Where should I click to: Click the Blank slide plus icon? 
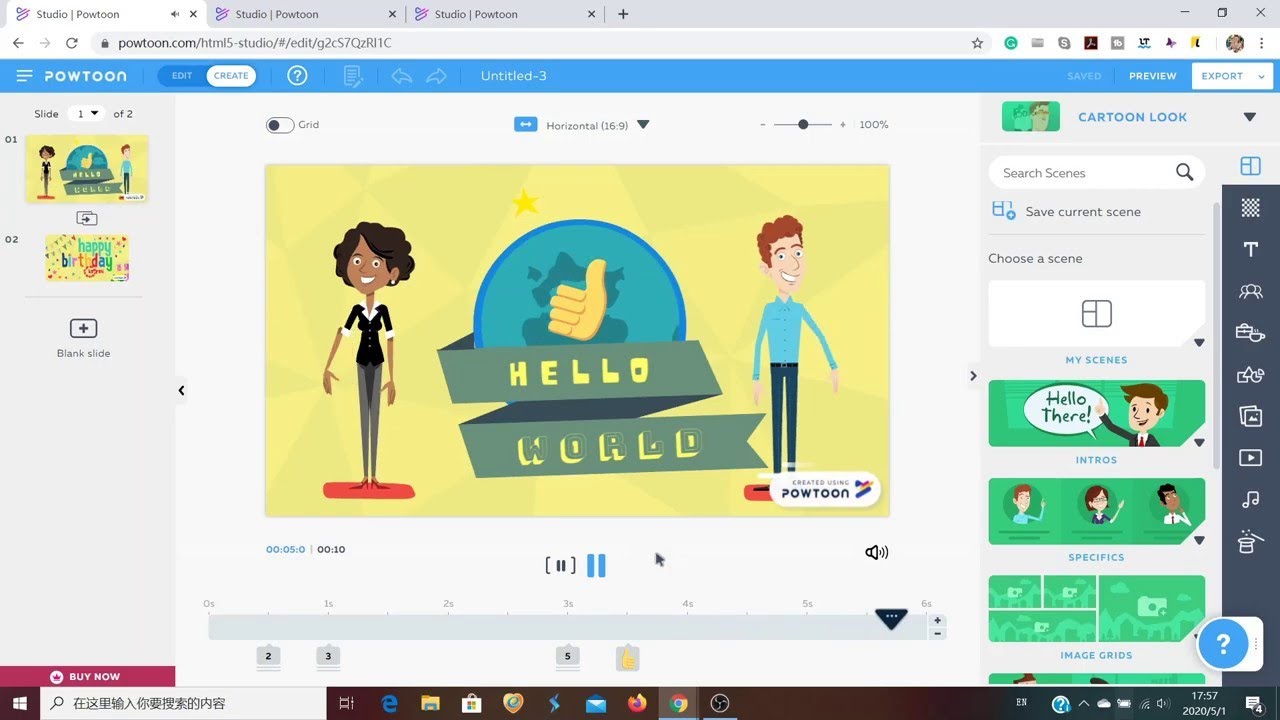point(83,328)
